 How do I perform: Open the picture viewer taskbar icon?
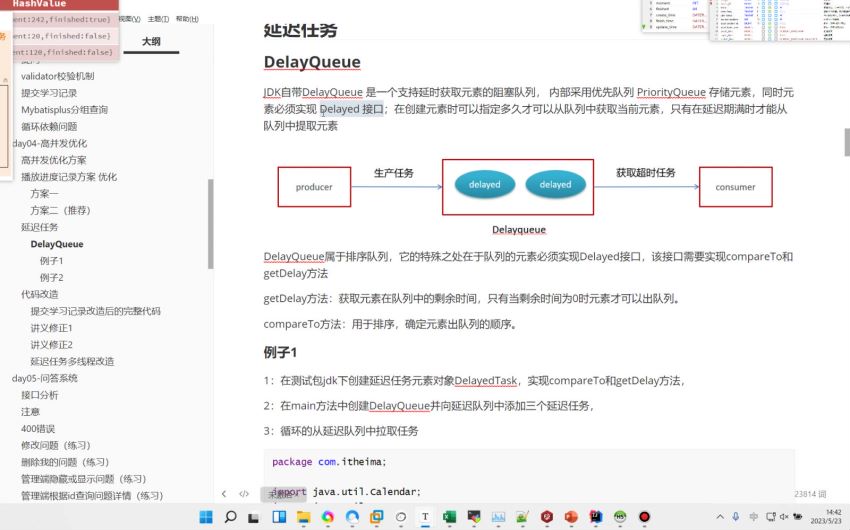pos(498,517)
